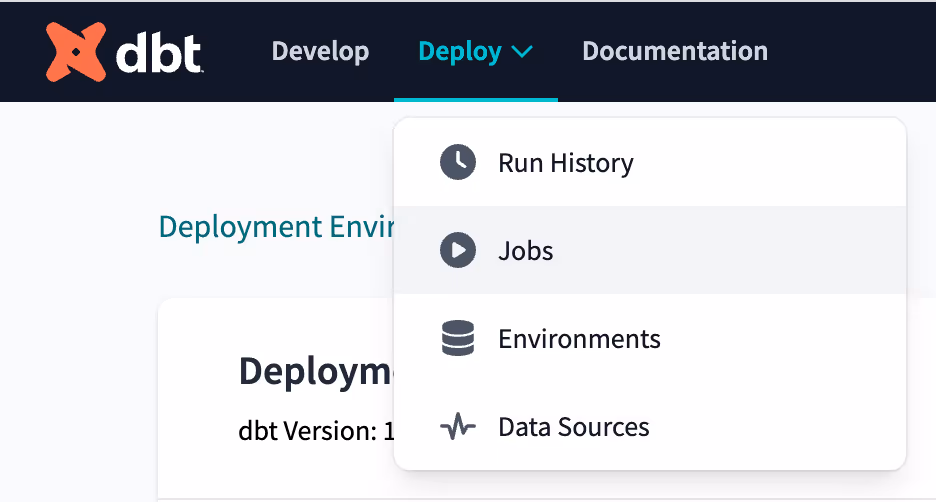The width and height of the screenshot is (936, 502).
Task: Click the dbt logo
Action: (x=124, y=52)
